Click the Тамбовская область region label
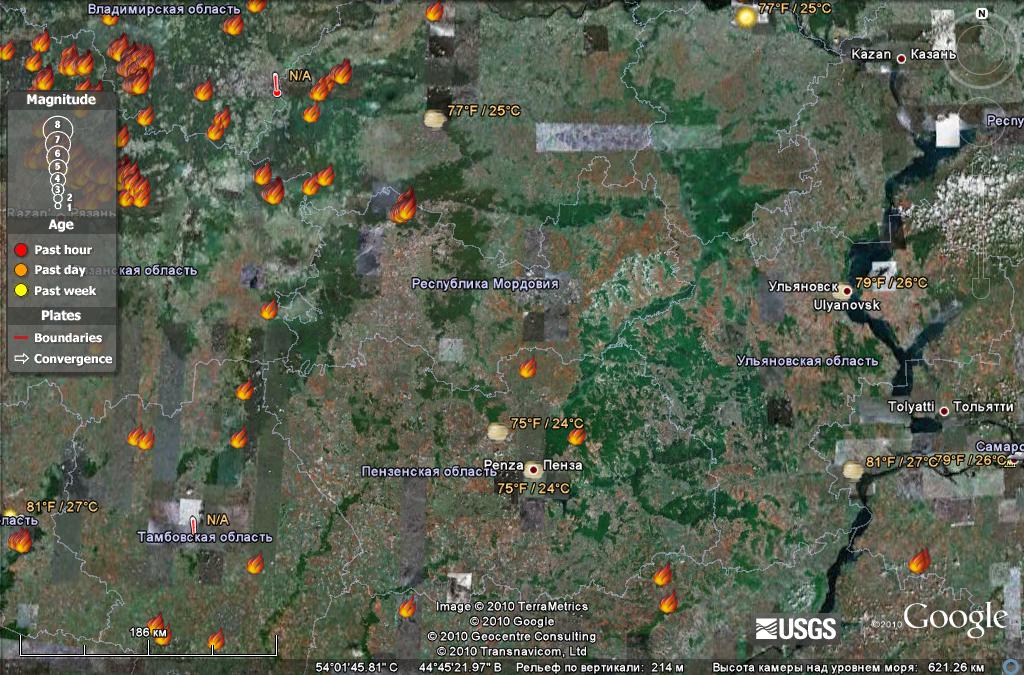The width and height of the screenshot is (1024, 675). click(204, 537)
